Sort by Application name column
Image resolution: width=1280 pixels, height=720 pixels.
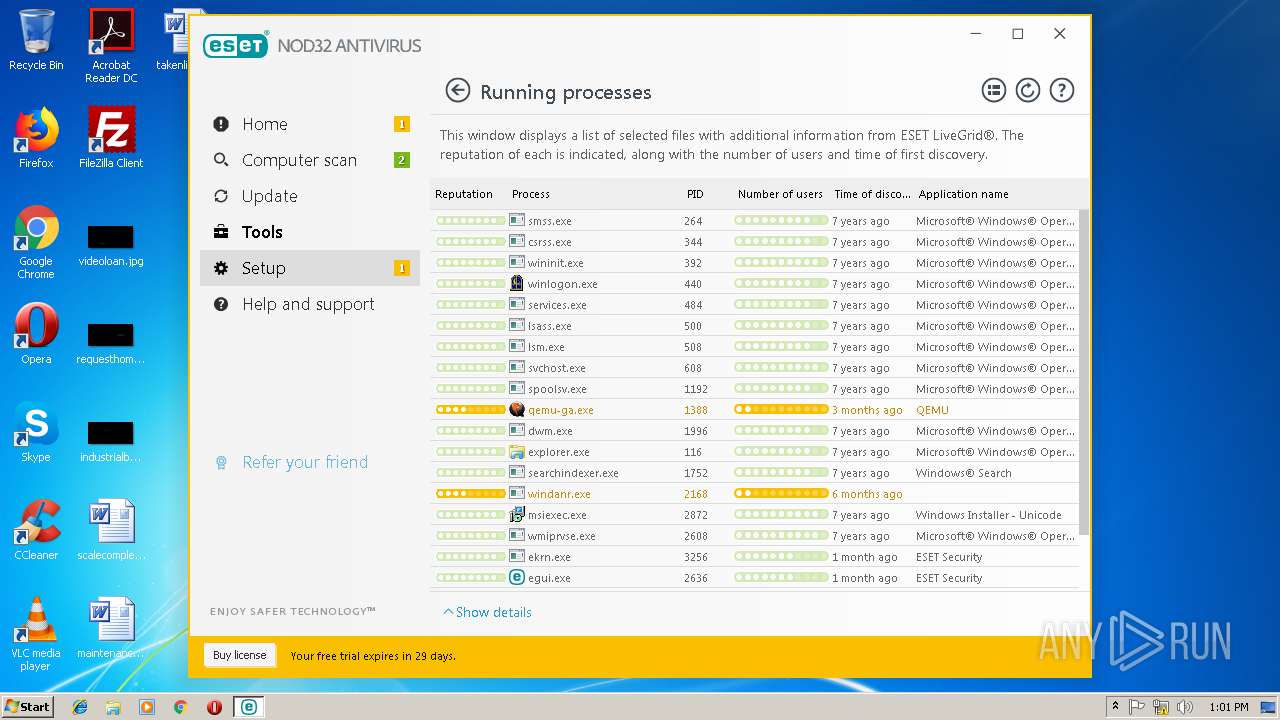tap(964, 194)
